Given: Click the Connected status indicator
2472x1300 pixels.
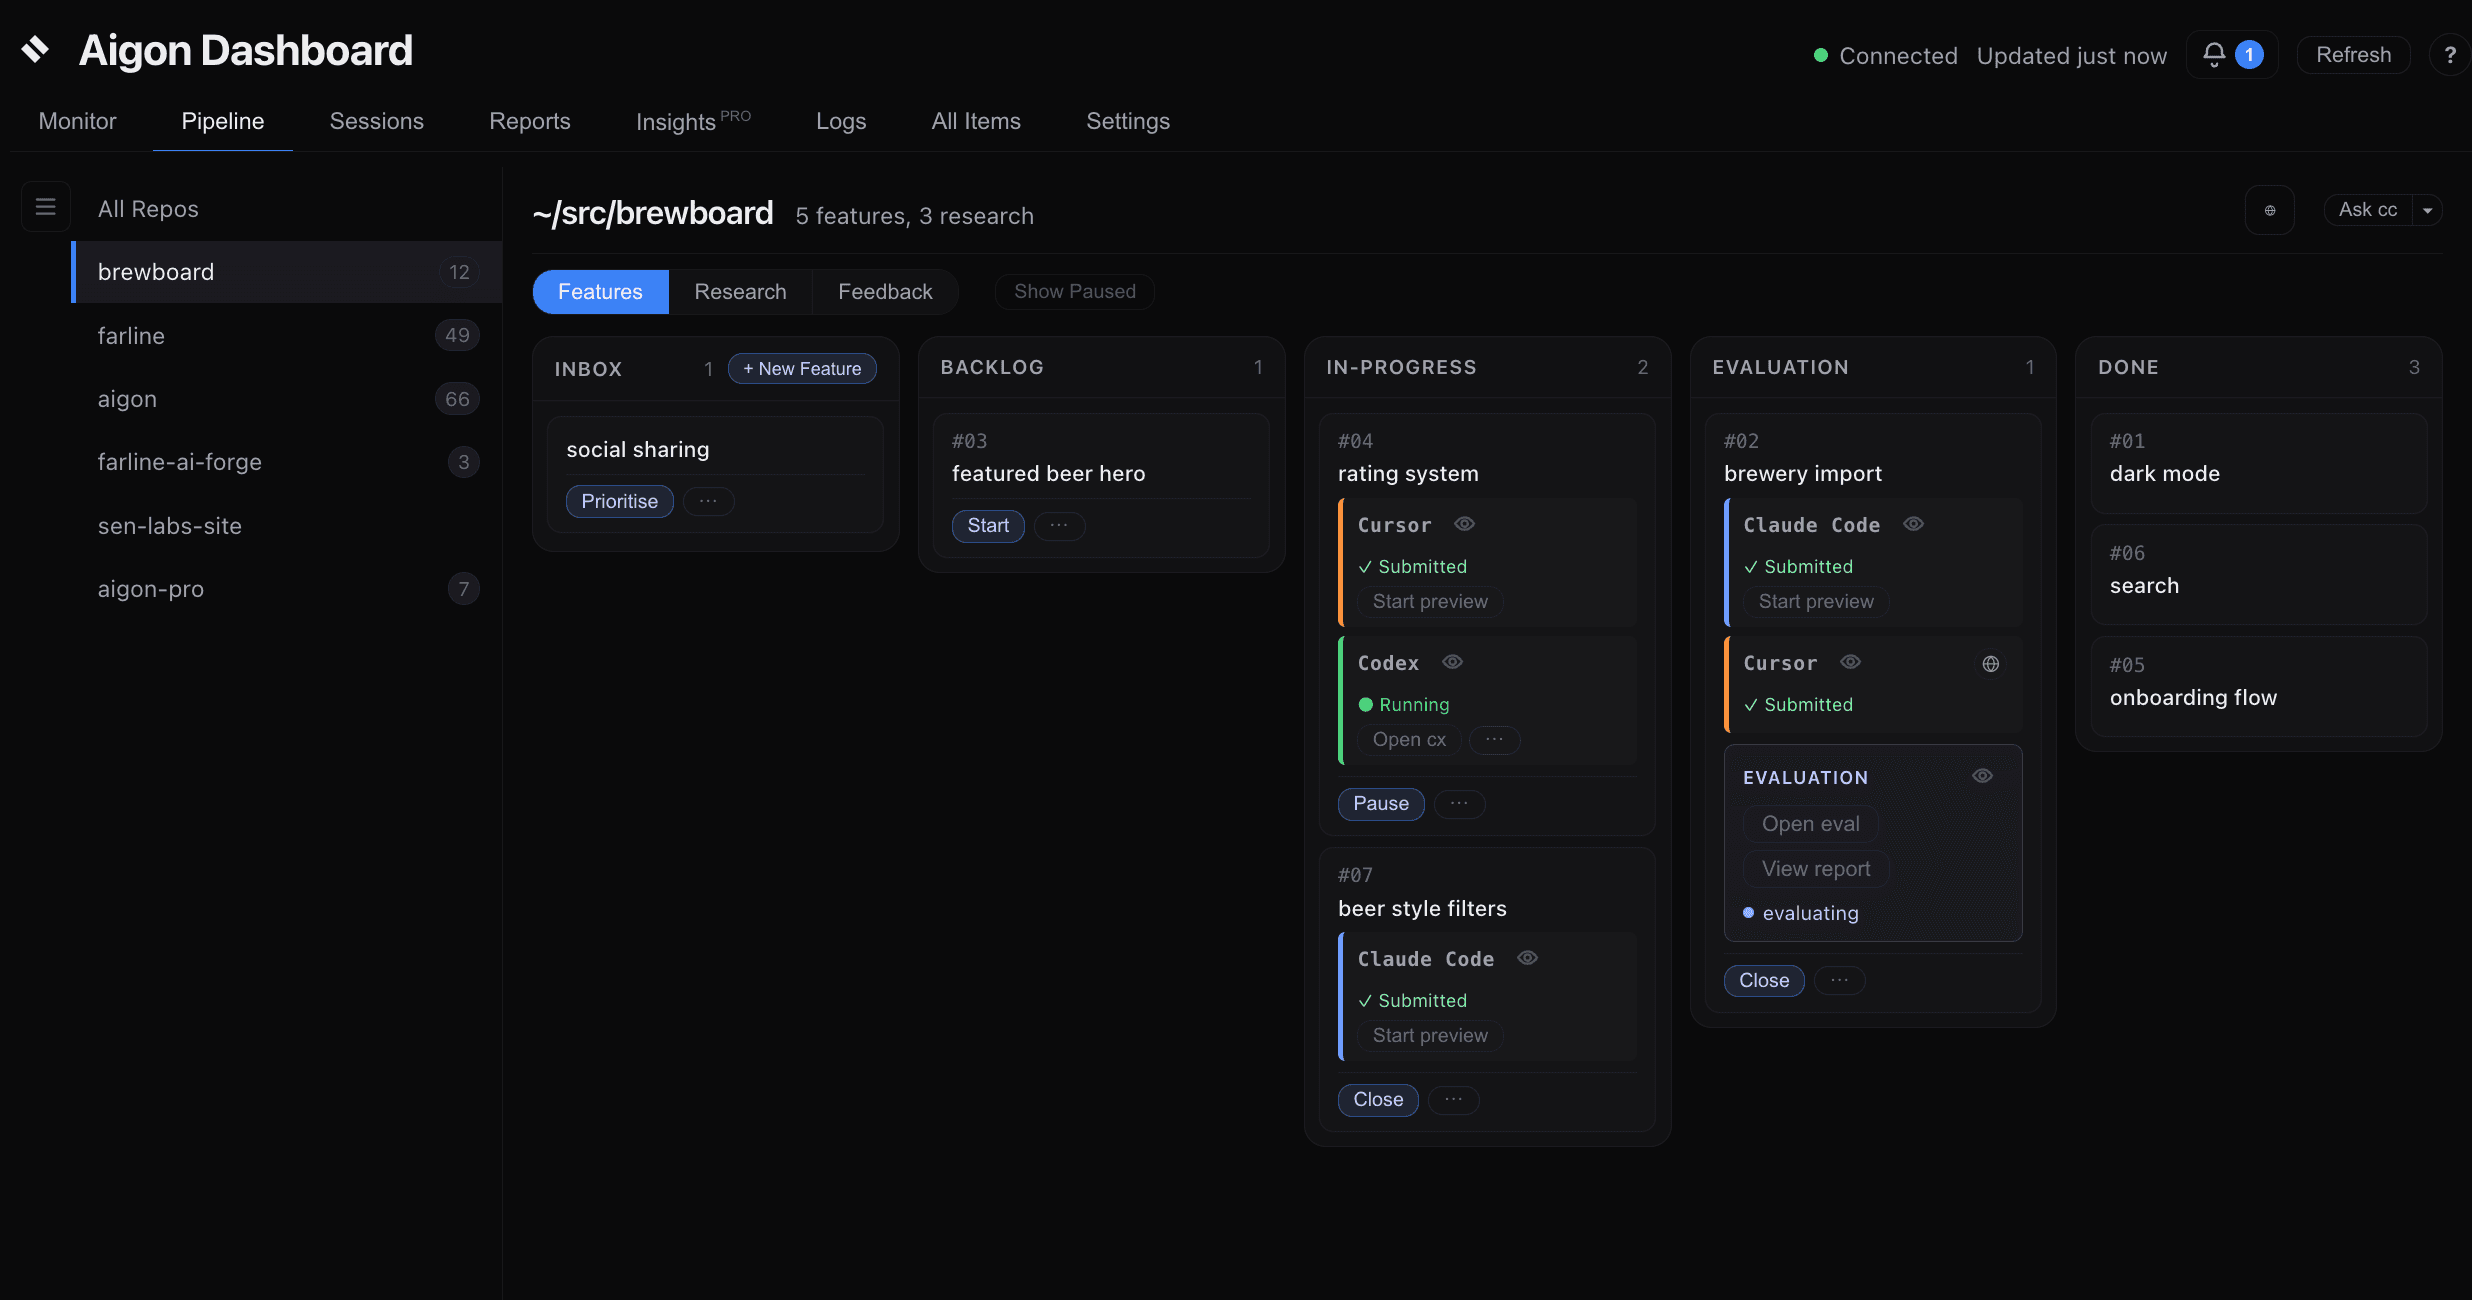Looking at the screenshot, I should 1886,56.
